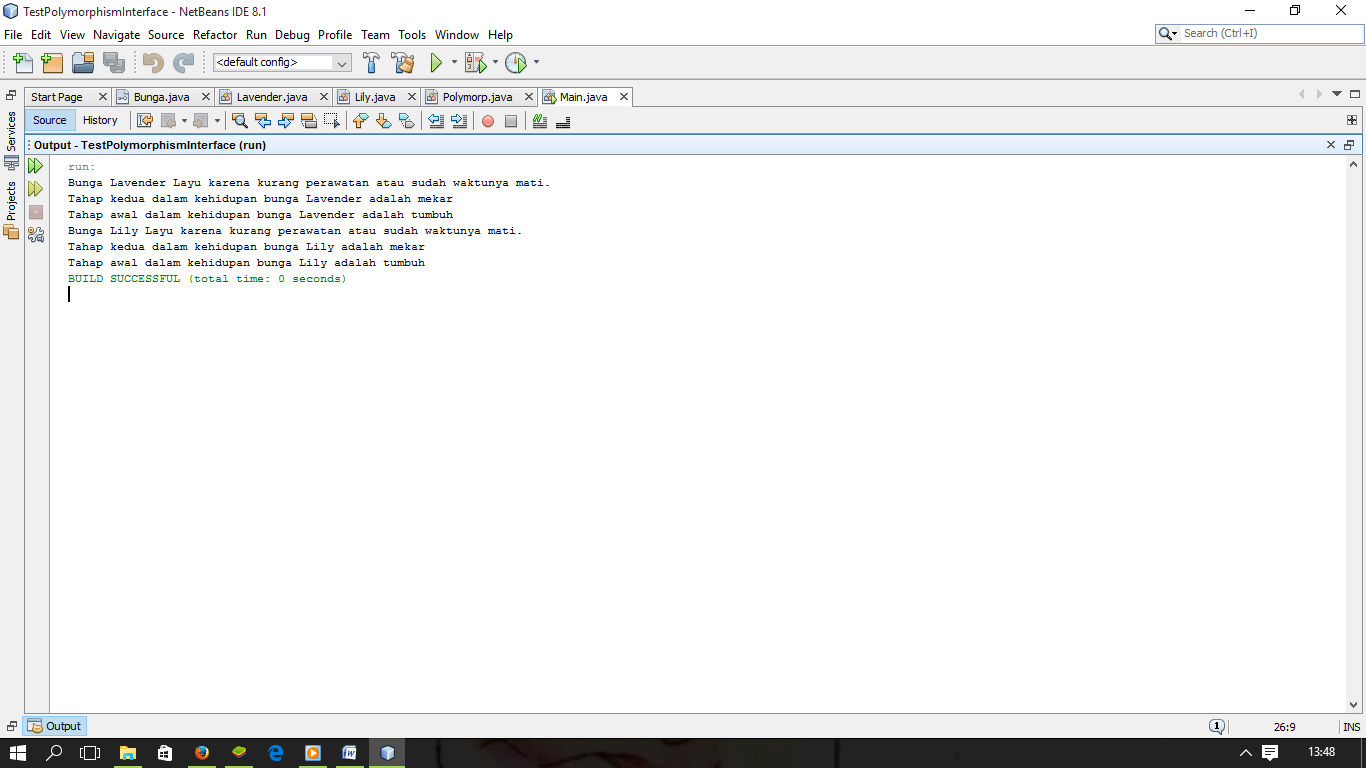Screen dimensions: 1366x768
Task: Click the Shift Line Left icon
Action: (x=436, y=121)
